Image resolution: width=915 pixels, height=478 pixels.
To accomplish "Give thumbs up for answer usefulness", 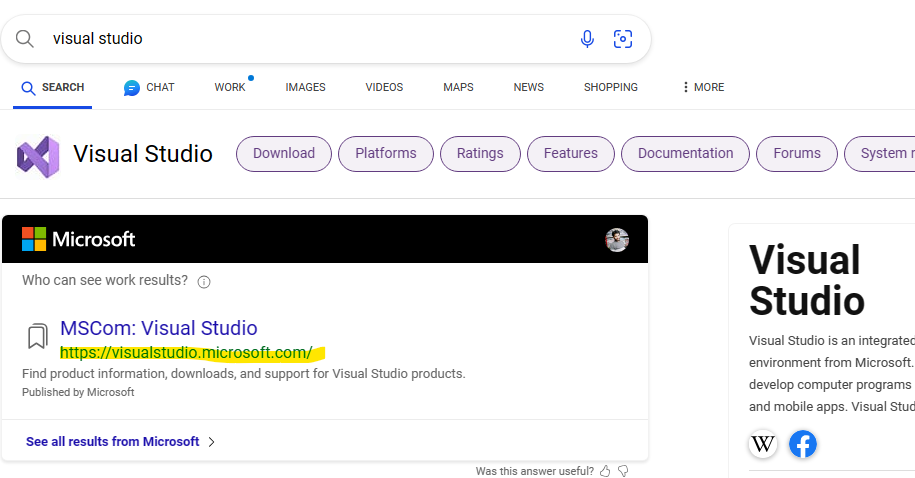I will (605, 471).
